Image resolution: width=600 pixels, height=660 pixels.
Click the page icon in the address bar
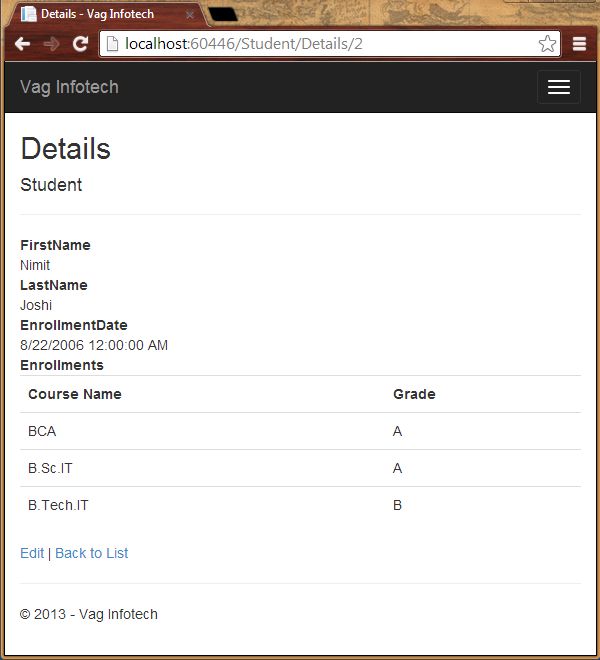click(112, 44)
